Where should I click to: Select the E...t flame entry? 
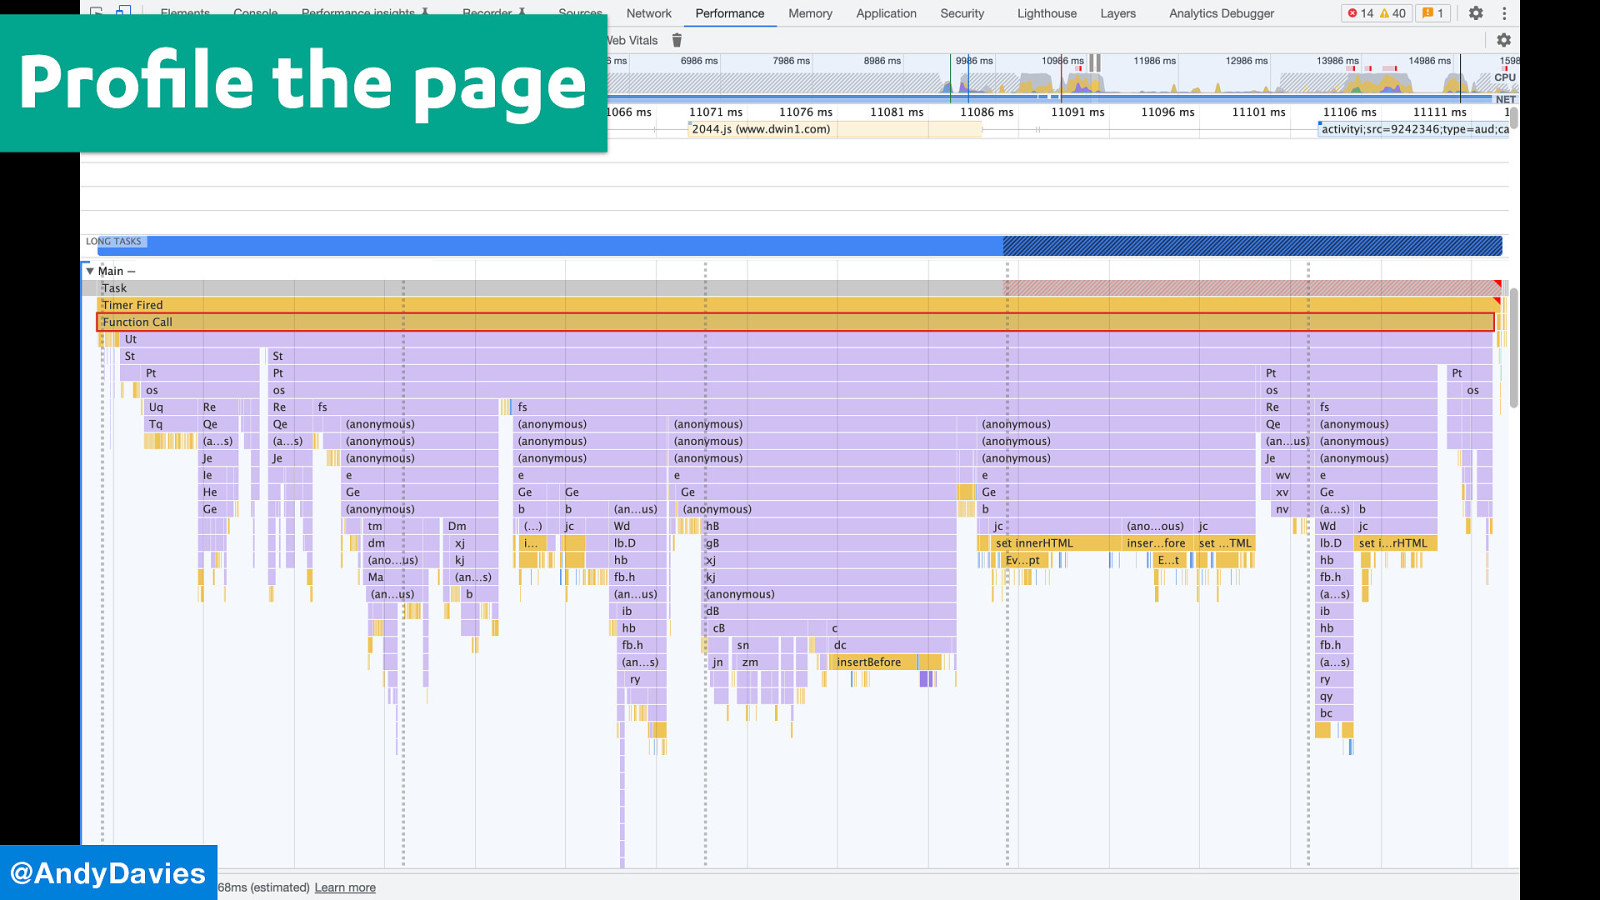pos(1169,560)
